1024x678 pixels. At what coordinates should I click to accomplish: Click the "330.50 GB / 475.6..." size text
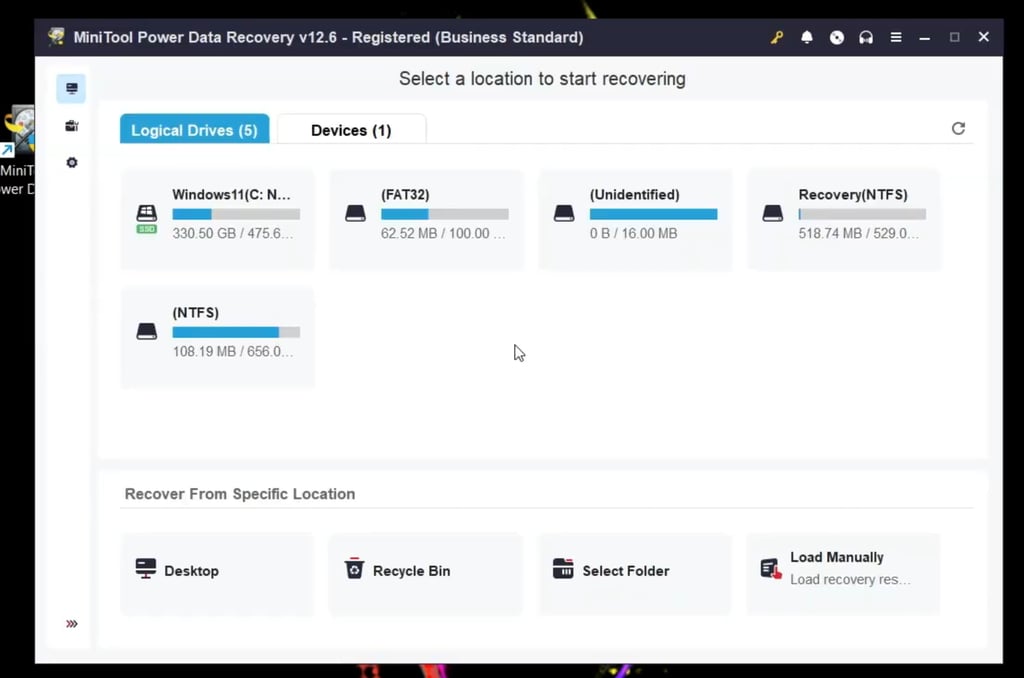(232, 233)
